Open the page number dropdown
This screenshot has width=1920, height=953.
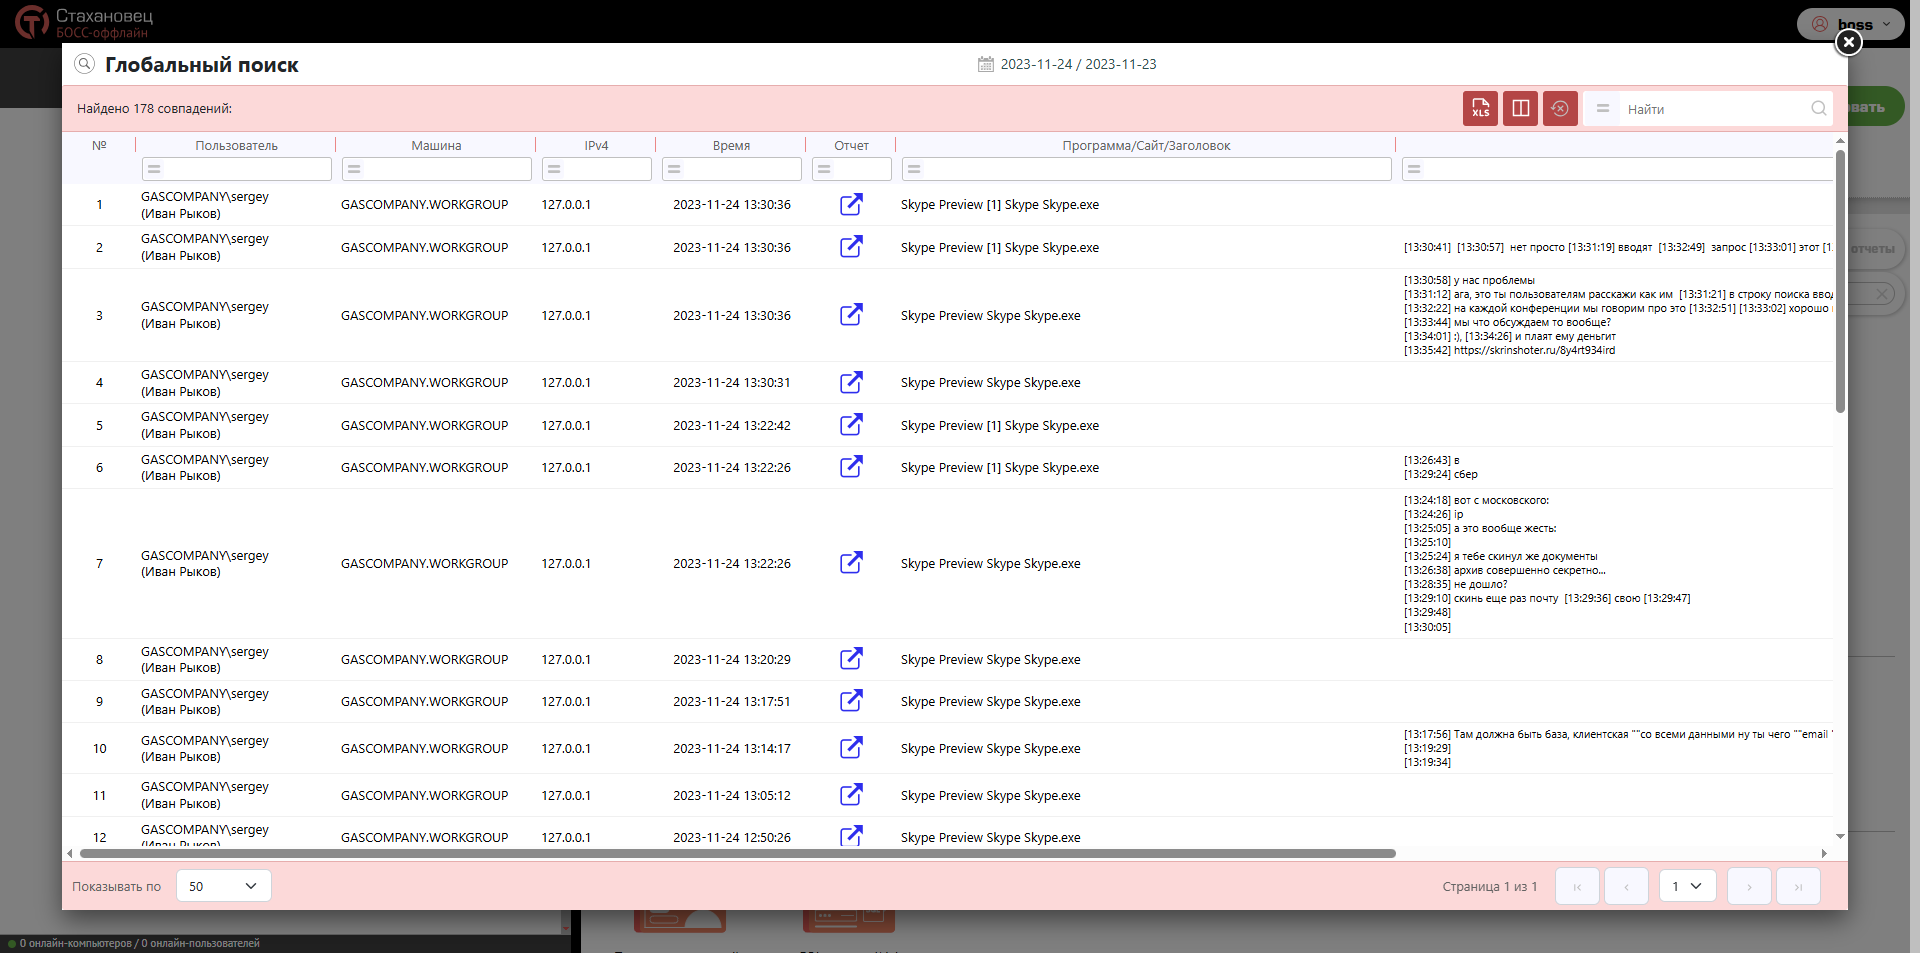pyautogui.click(x=1687, y=886)
